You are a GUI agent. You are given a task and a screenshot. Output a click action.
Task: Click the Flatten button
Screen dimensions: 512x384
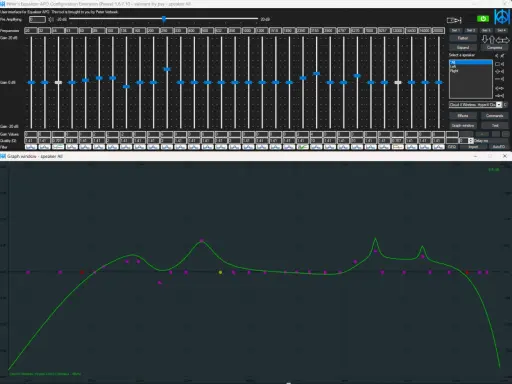pos(463,38)
